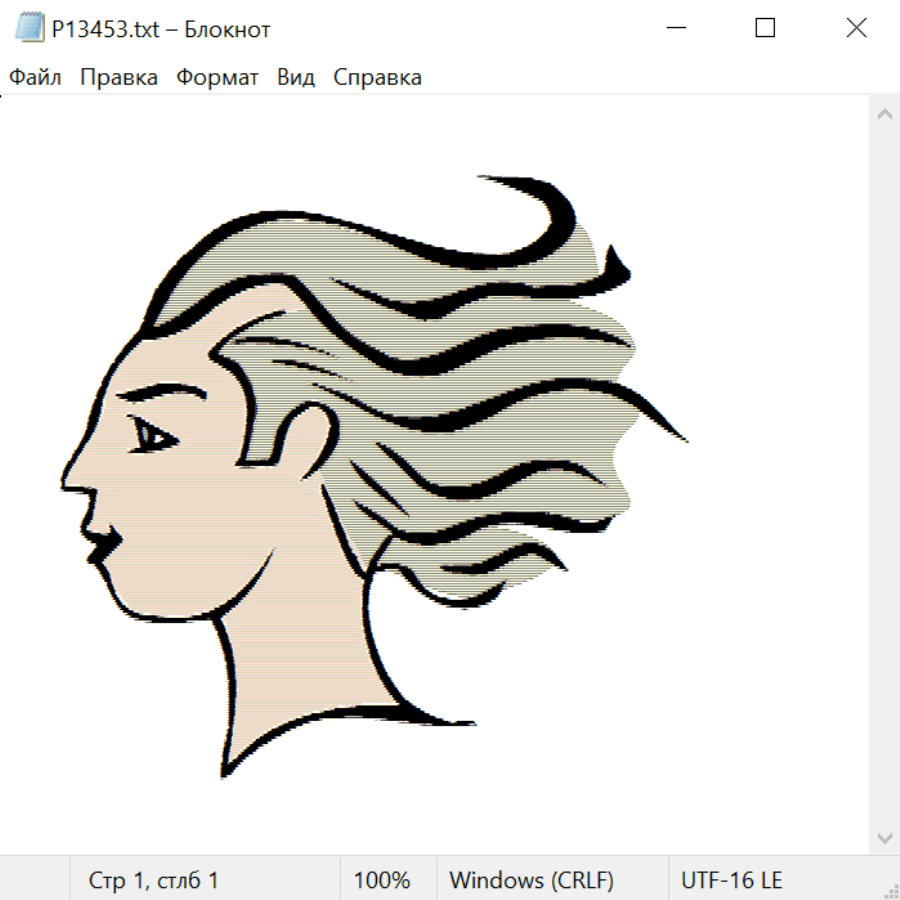Image resolution: width=900 pixels, height=900 pixels.
Task: Close the P13453.txt Notepad window
Action: pos(856,28)
